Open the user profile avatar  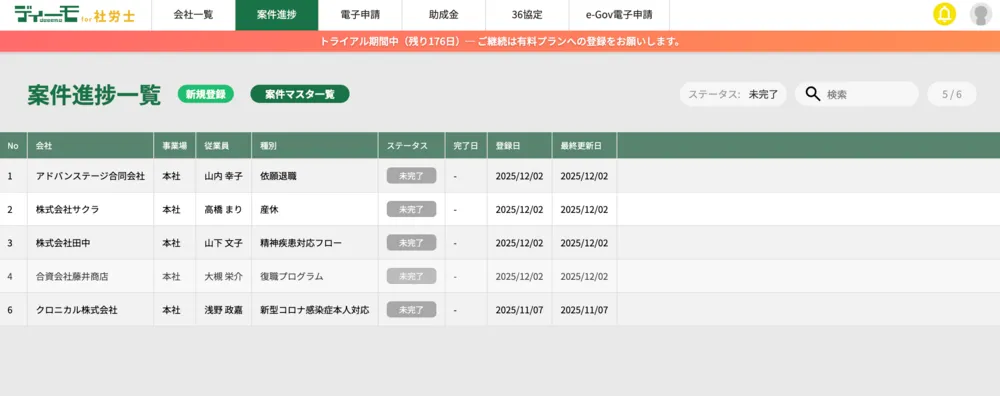pyautogui.click(x=981, y=14)
